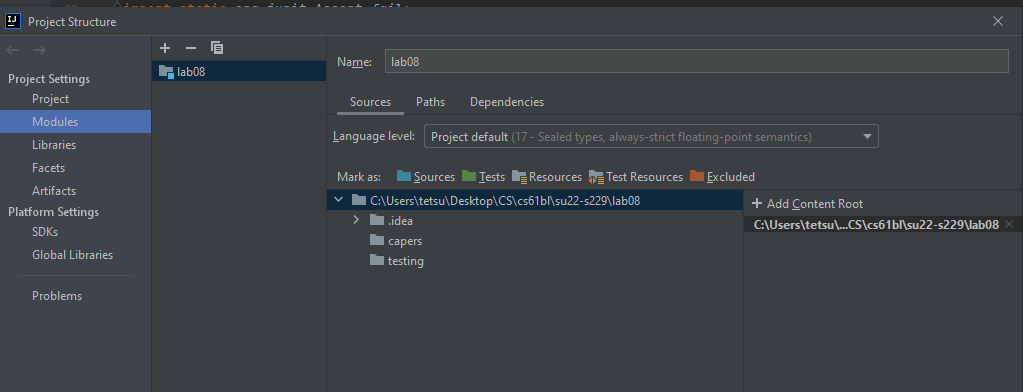Image resolution: width=1023 pixels, height=392 pixels.
Task: Remove selected module with minus icon
Action: (191, 48)
